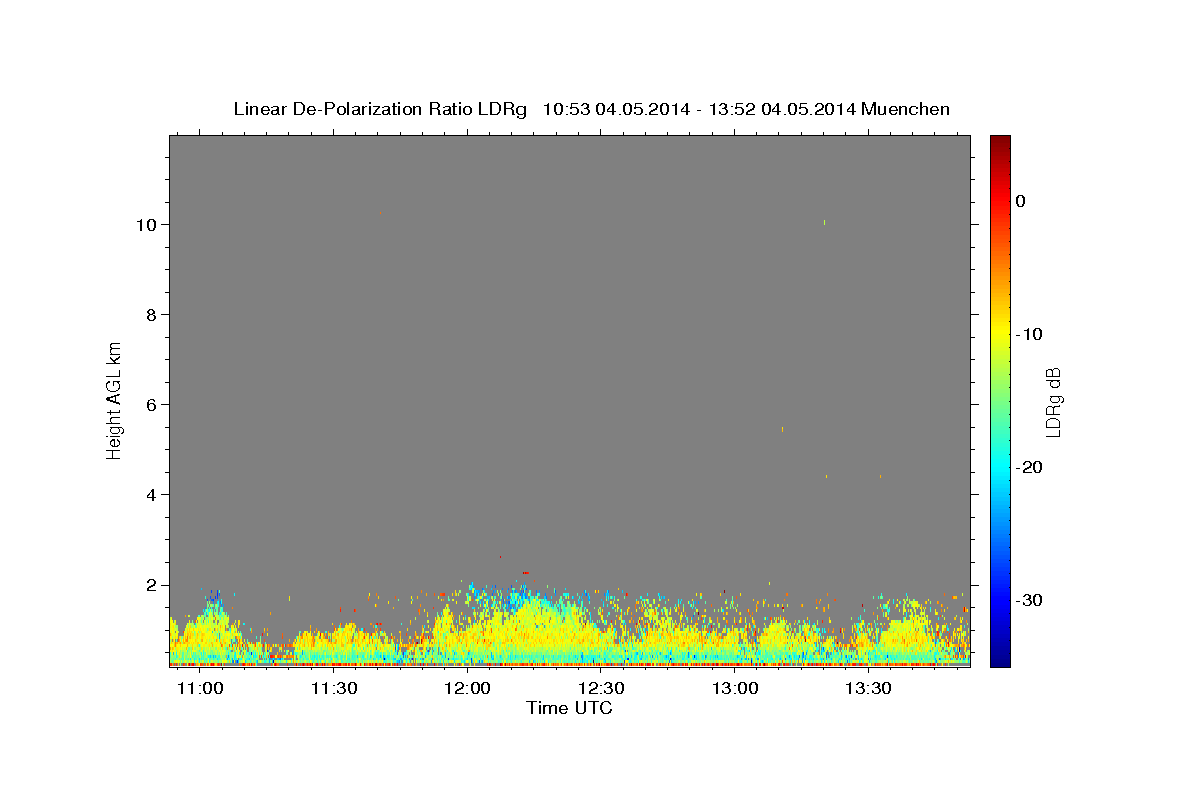
Task: Click the 13:30 time tick label
Action: (x=868, y=688)
